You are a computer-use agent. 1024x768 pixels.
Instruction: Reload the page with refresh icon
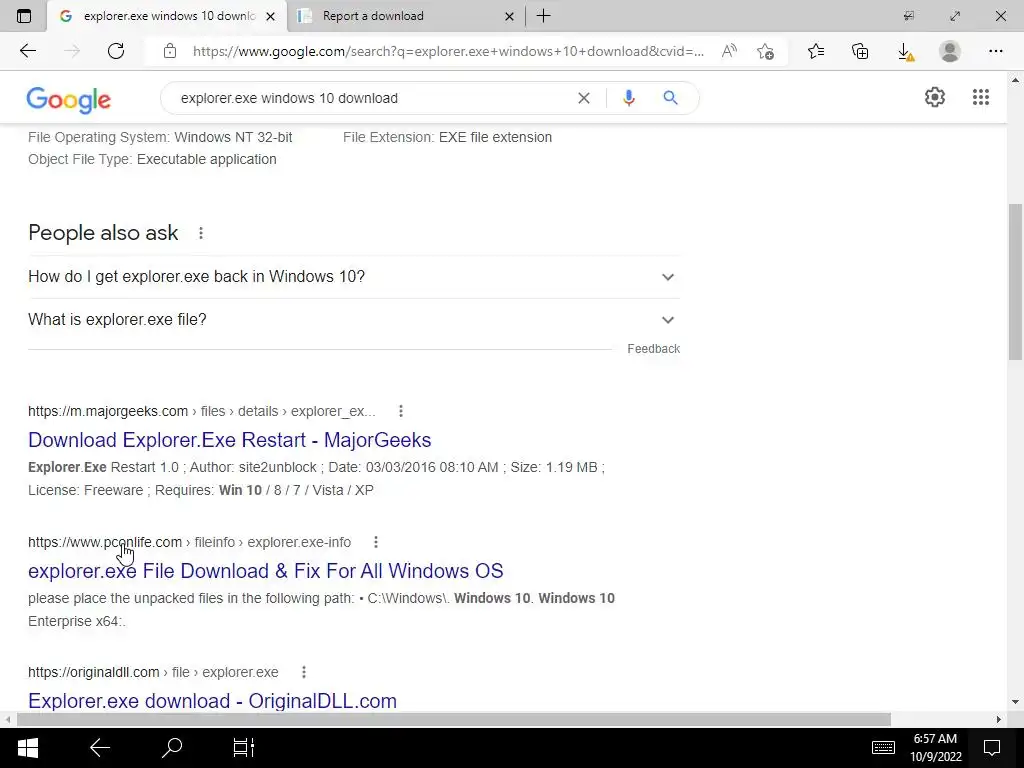(x=116, y=51)
